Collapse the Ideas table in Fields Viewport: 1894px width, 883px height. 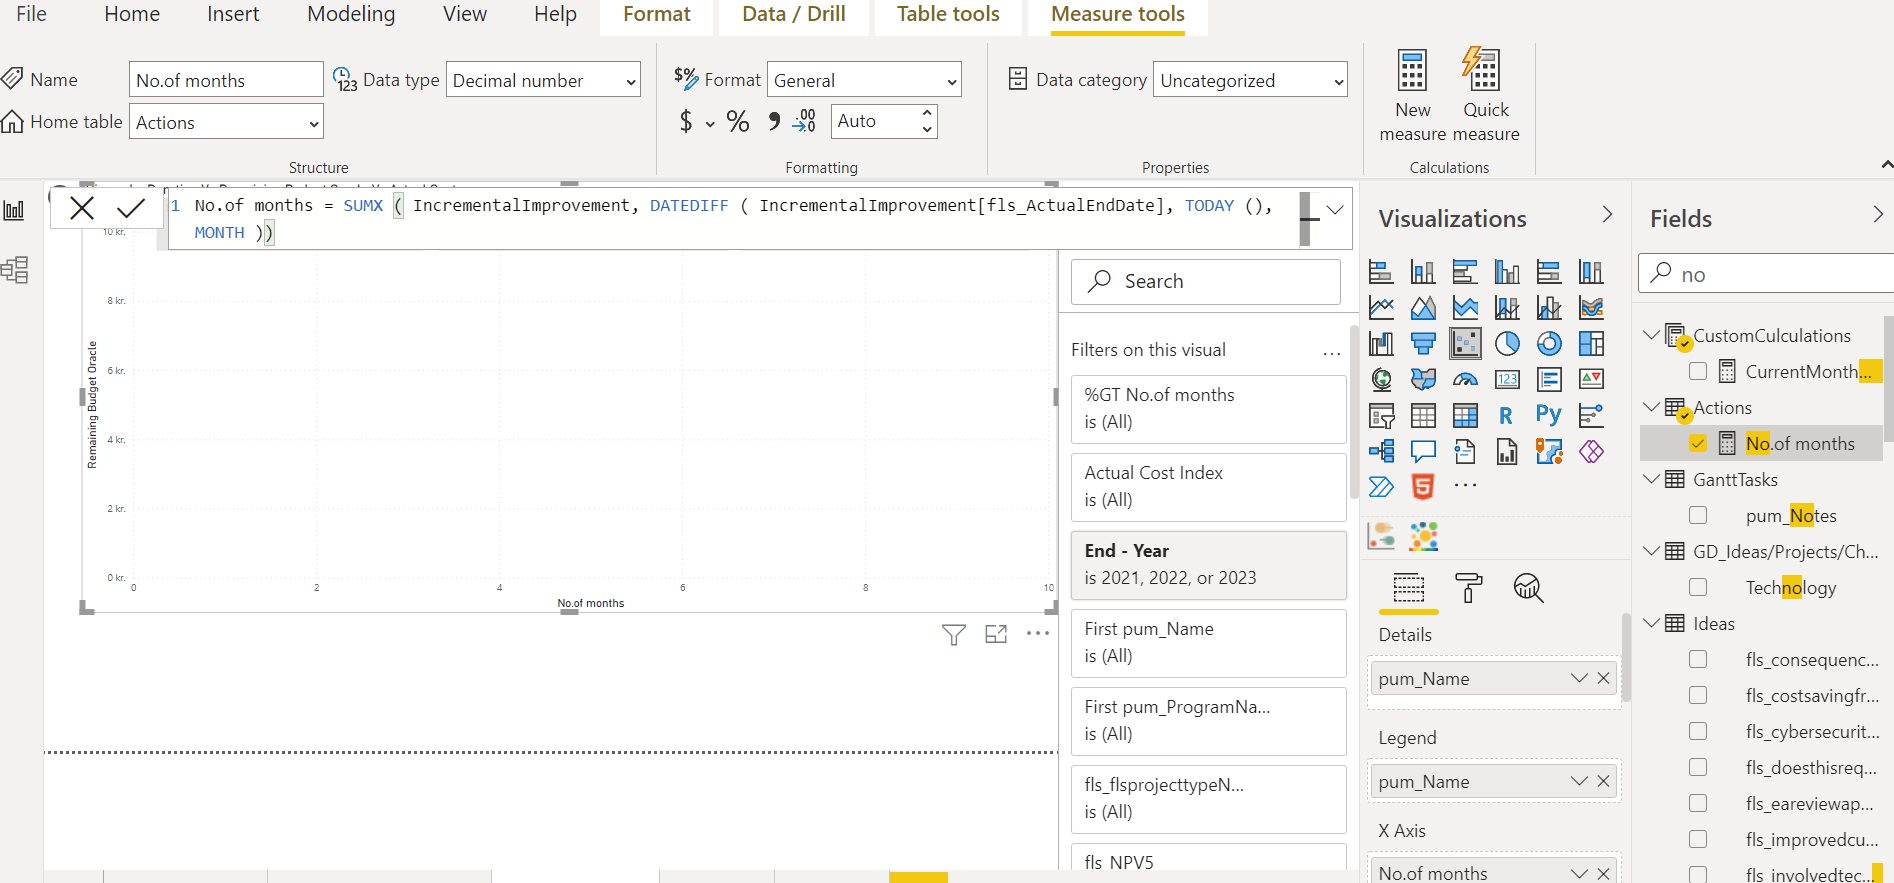click(x=1652, y=623)
